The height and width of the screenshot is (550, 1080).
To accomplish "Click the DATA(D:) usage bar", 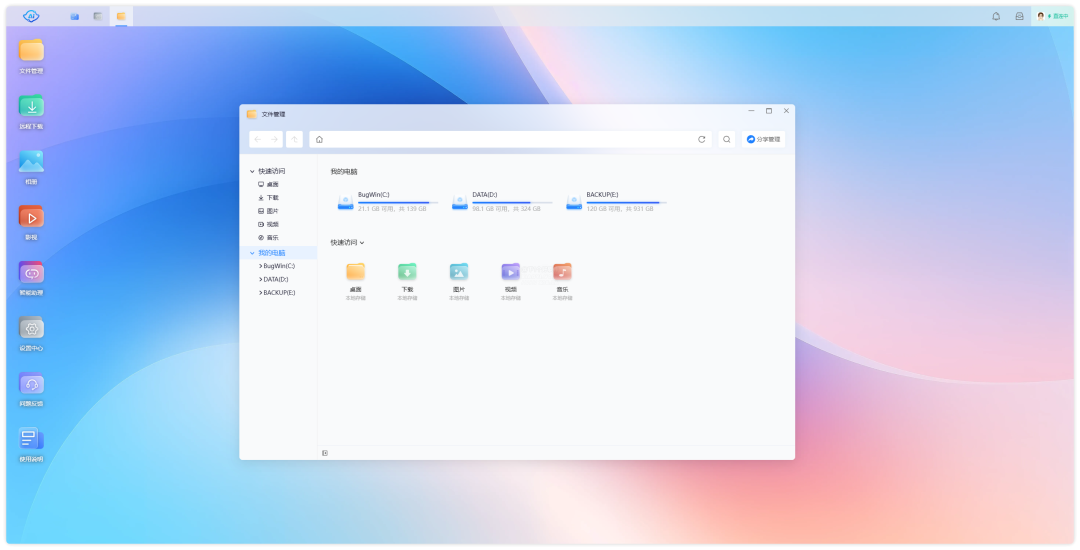I will [x=512, y=202].
